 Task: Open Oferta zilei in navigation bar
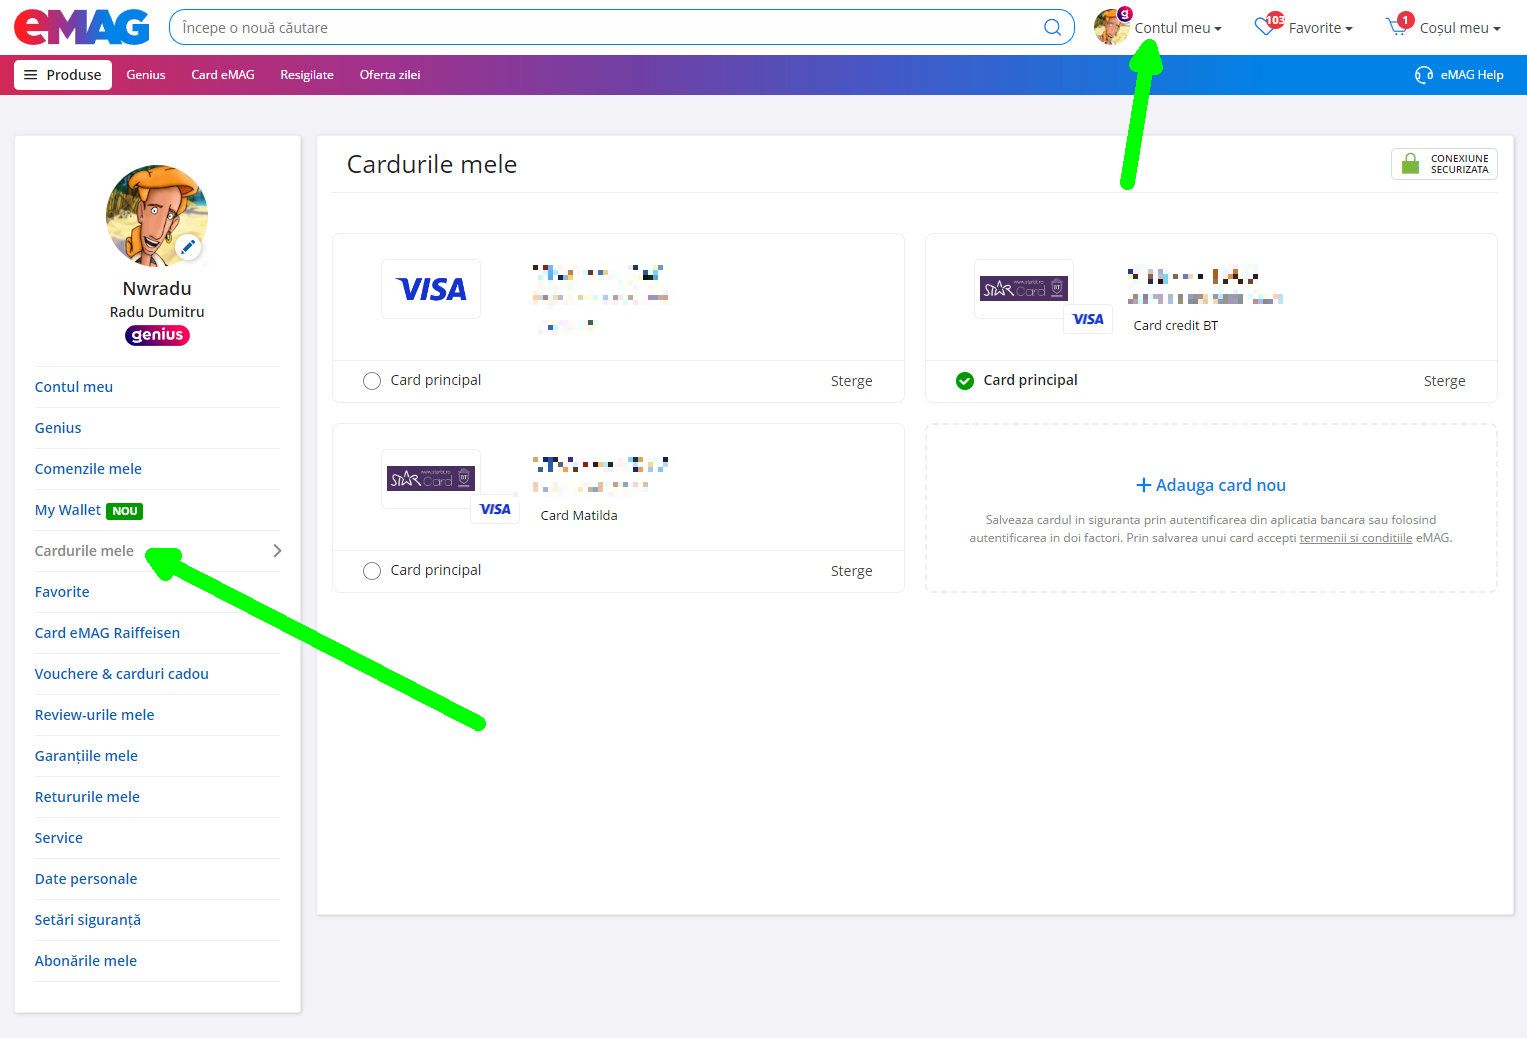pos(390,75)
